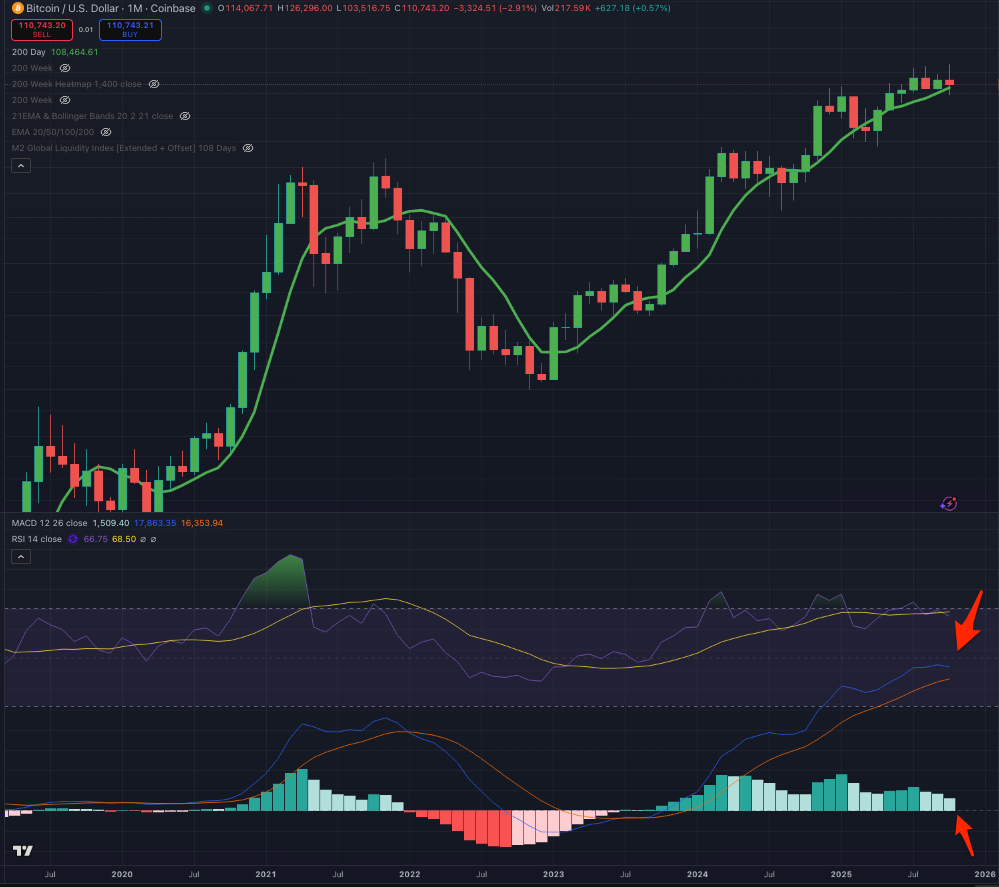The width and height of the screenshot is (999, 887).
Task: Select the 21EMA & Bollinger Bands label
Action: click(x=92, y=116)
